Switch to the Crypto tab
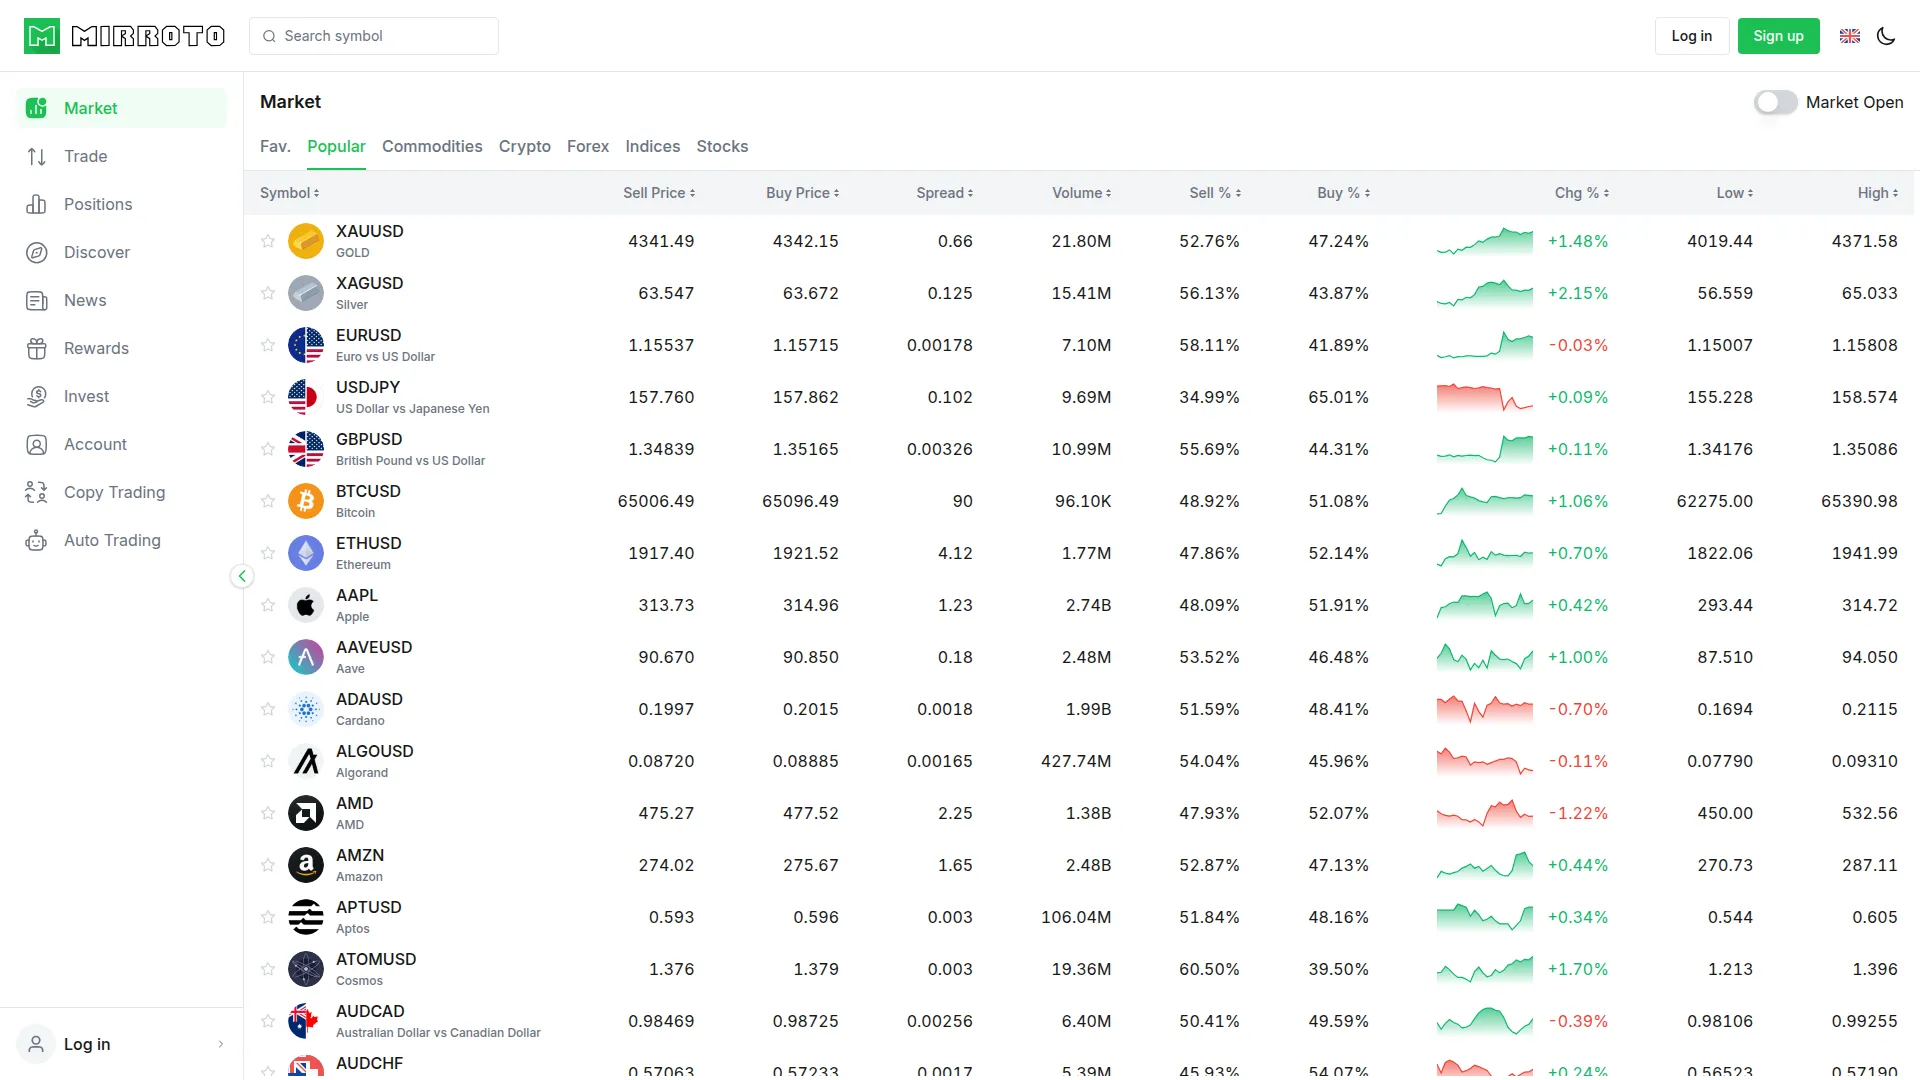1920x1080 pixels. pos(525,146)
